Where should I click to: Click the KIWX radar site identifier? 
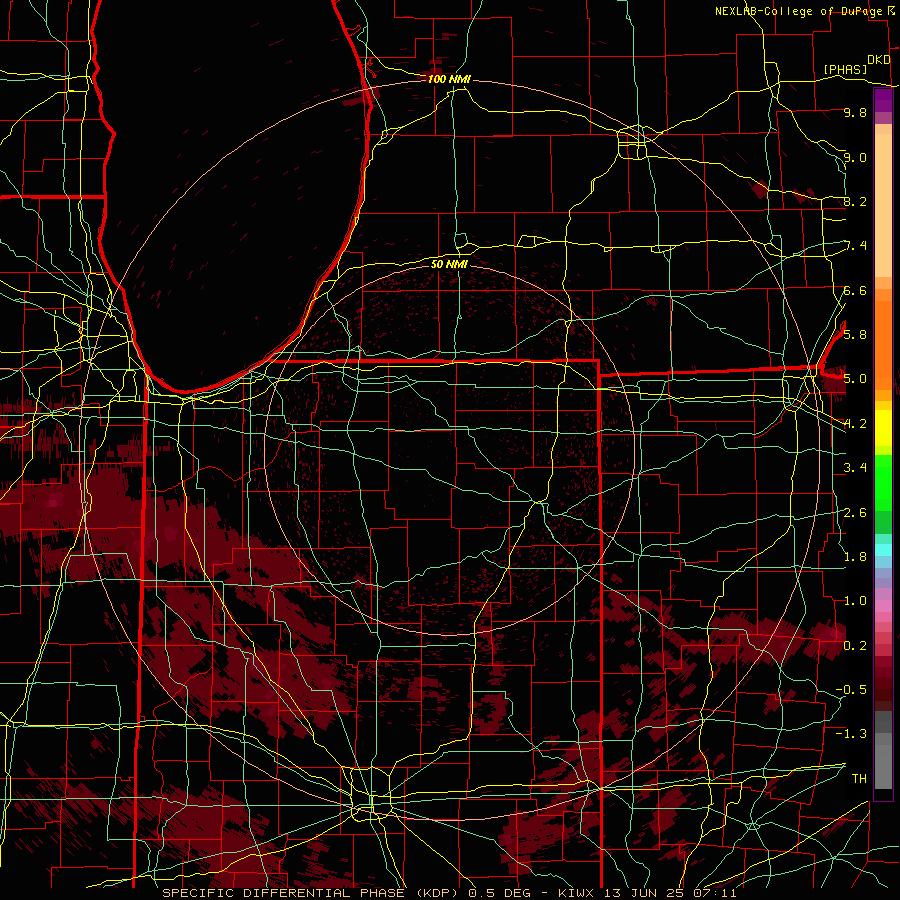(578, 893)
